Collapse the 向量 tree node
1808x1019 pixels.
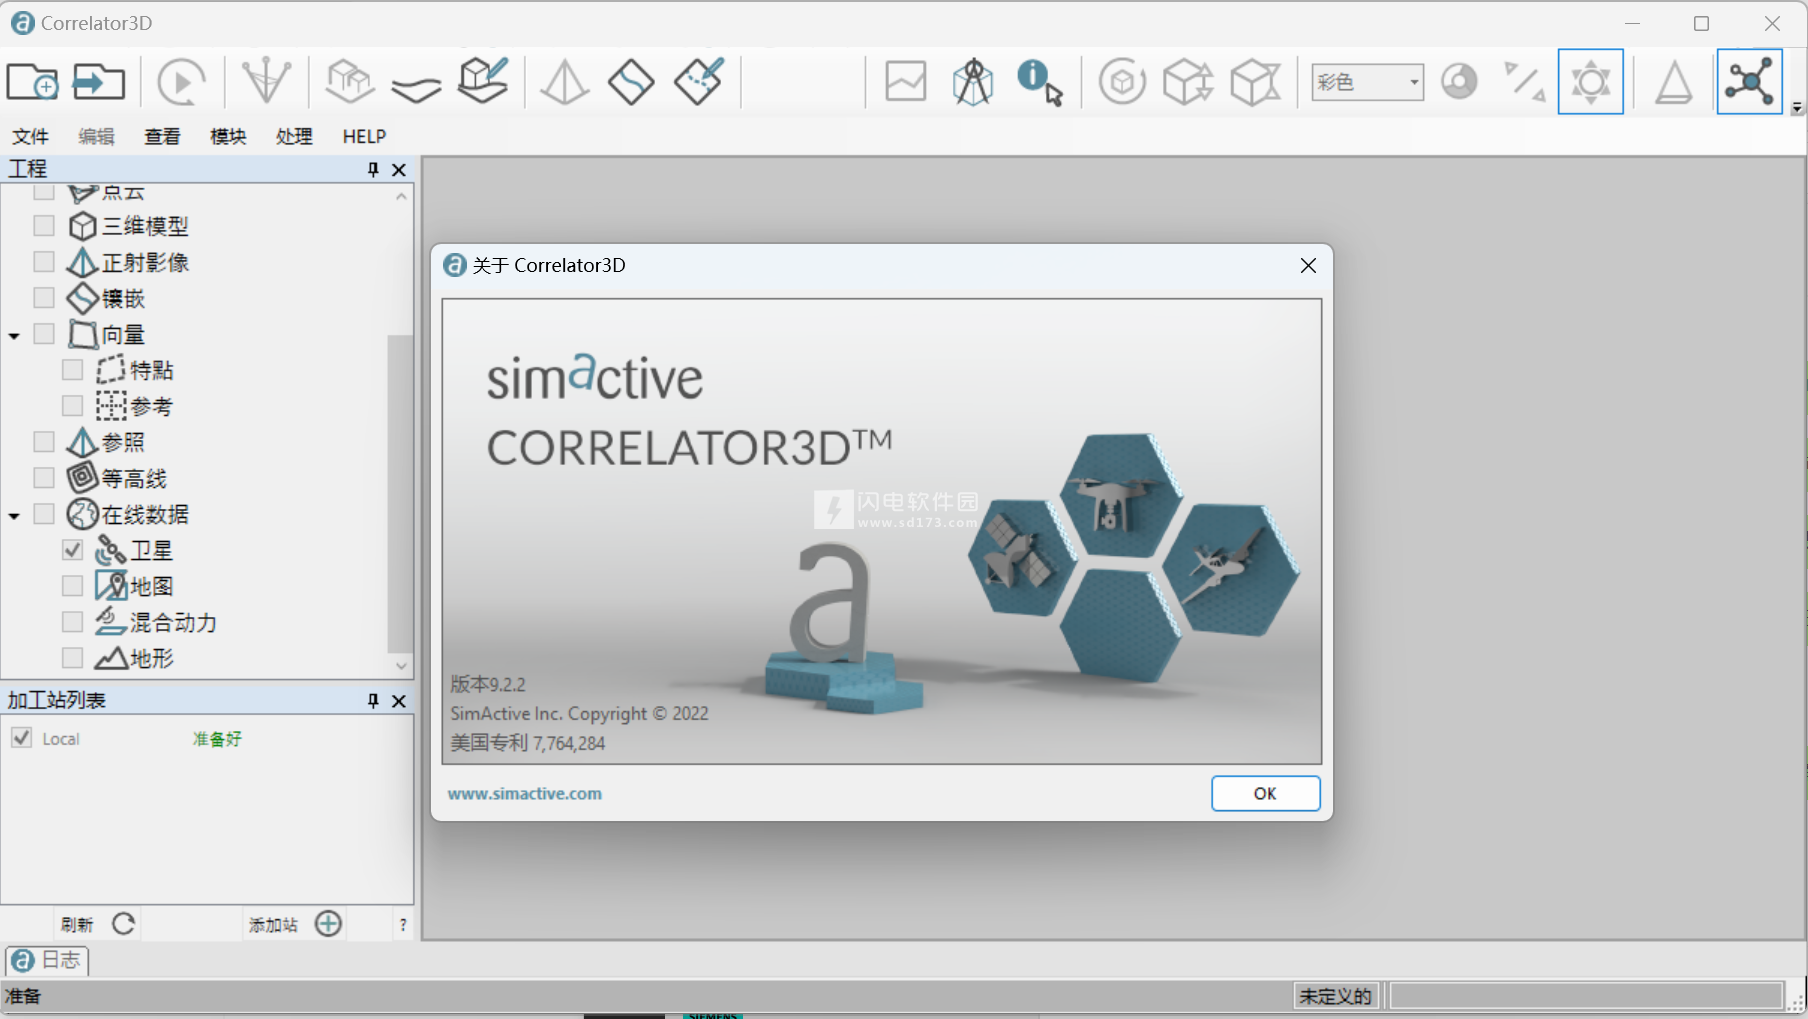pyautogui.click(x=14, y=335)
